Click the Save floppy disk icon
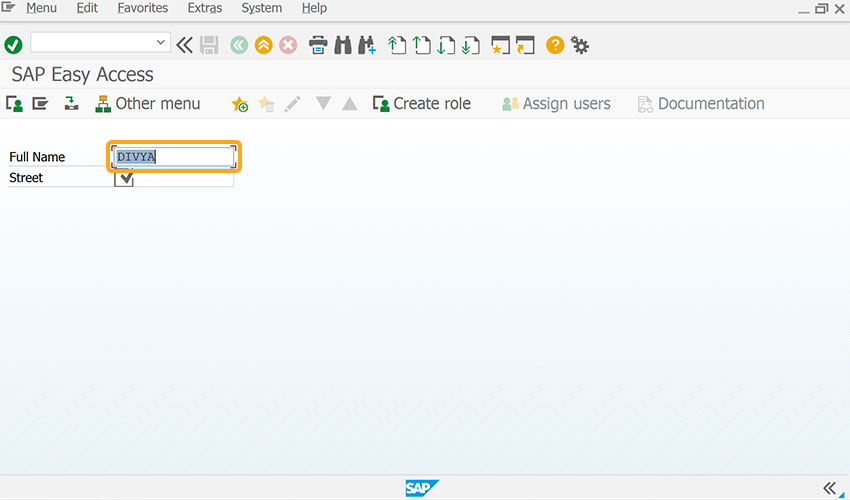Screen dimensions: 850x500 [209, 45]
